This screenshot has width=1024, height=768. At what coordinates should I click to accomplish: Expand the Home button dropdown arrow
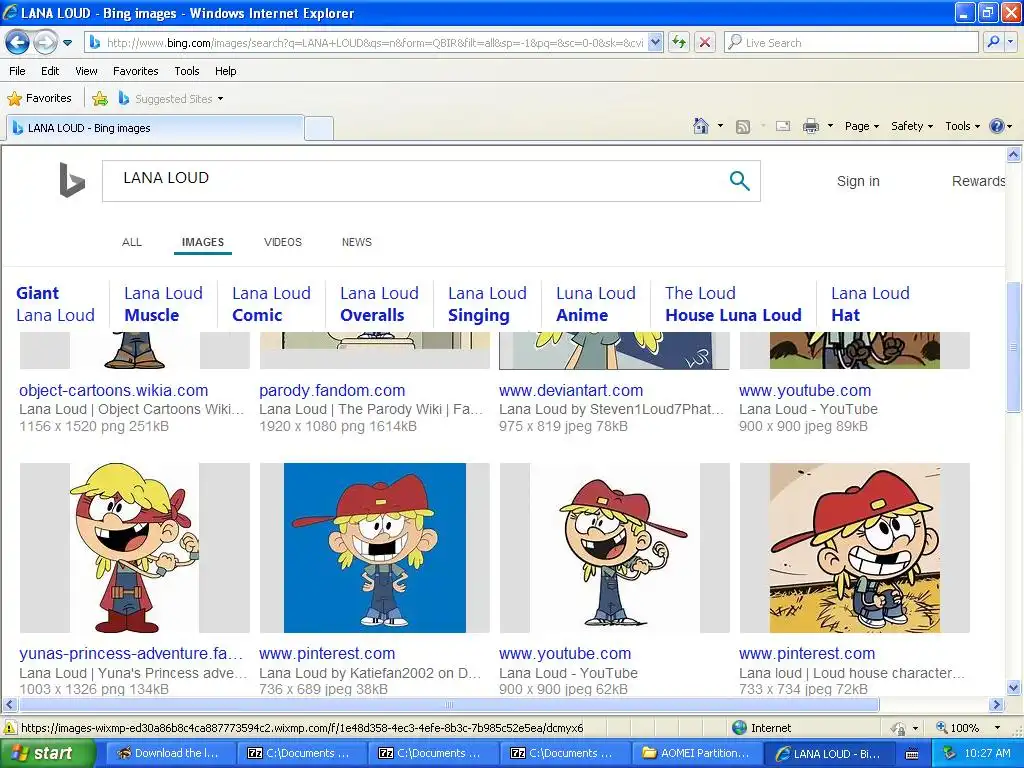pyautogui.click(x=720, y=126)
